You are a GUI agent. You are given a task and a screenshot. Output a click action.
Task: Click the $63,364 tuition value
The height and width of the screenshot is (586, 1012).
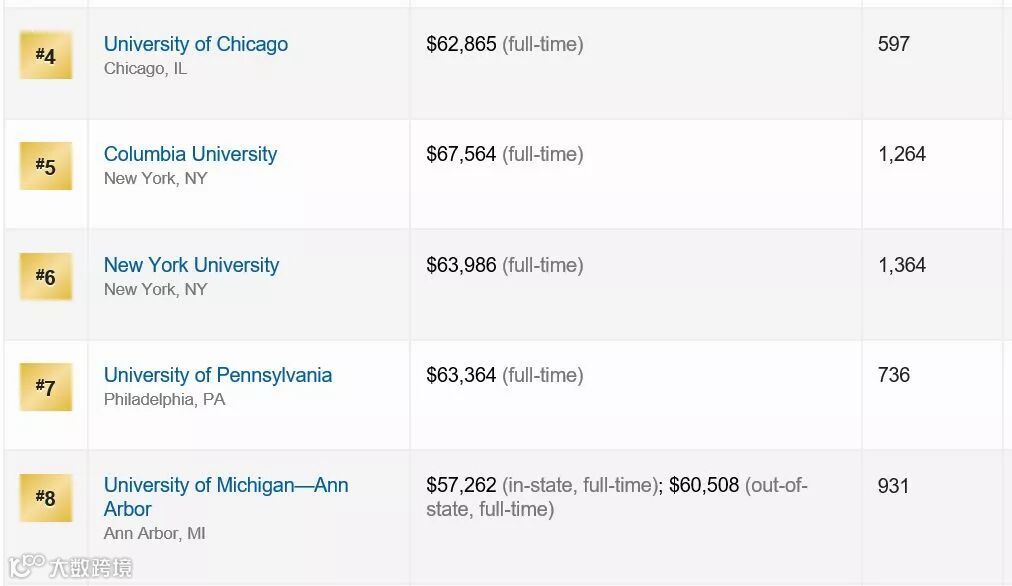coord(461,375)
